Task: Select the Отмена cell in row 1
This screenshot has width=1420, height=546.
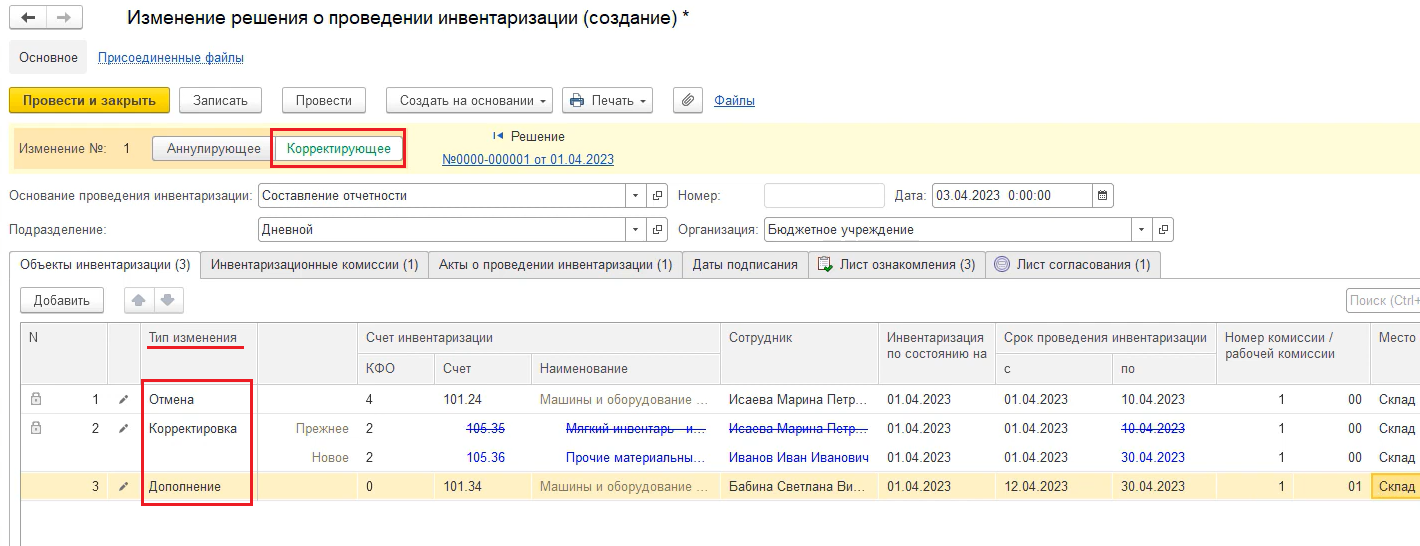Action: pyautogui.click(x=198, y=400)
